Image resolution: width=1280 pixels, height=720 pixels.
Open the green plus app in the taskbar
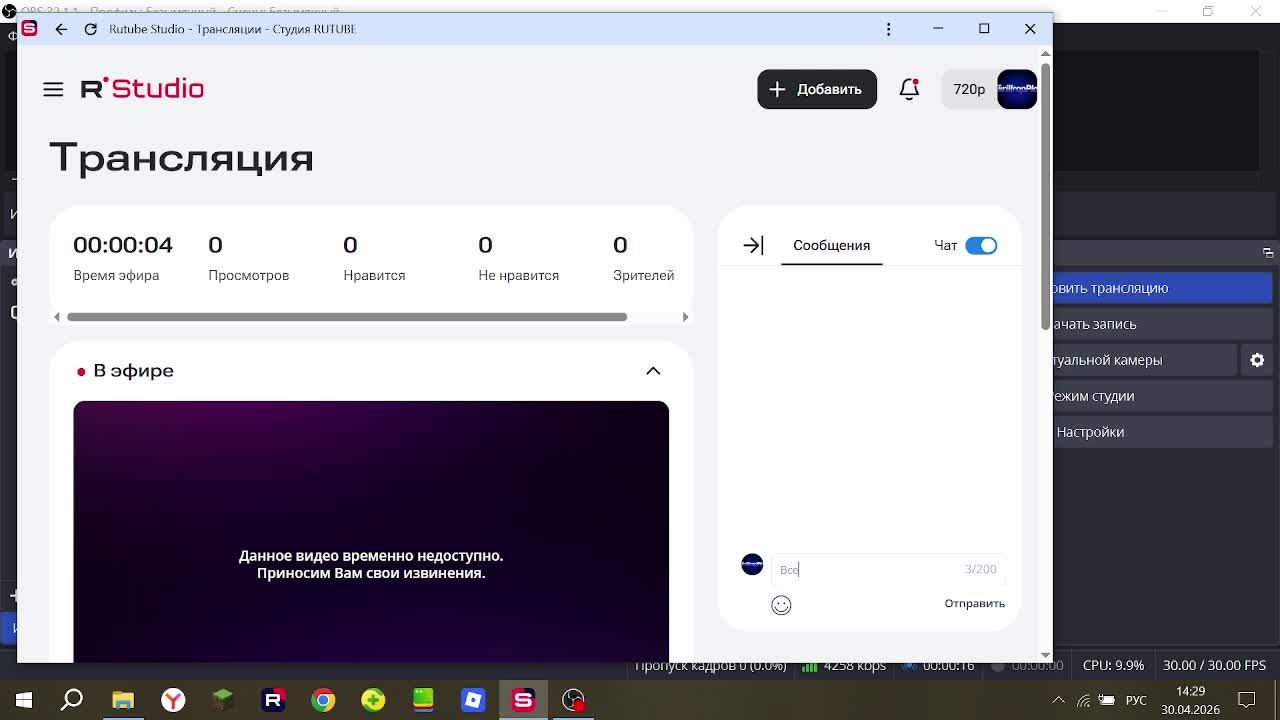click(373, 700)
